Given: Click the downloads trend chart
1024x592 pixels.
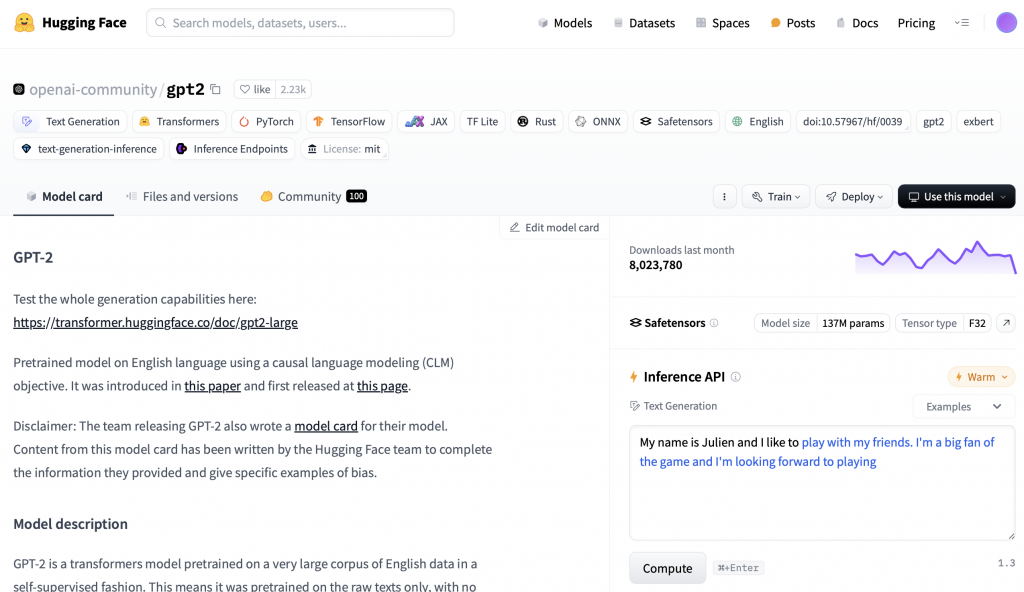Looking at the screenshot, I should point(936,257).
